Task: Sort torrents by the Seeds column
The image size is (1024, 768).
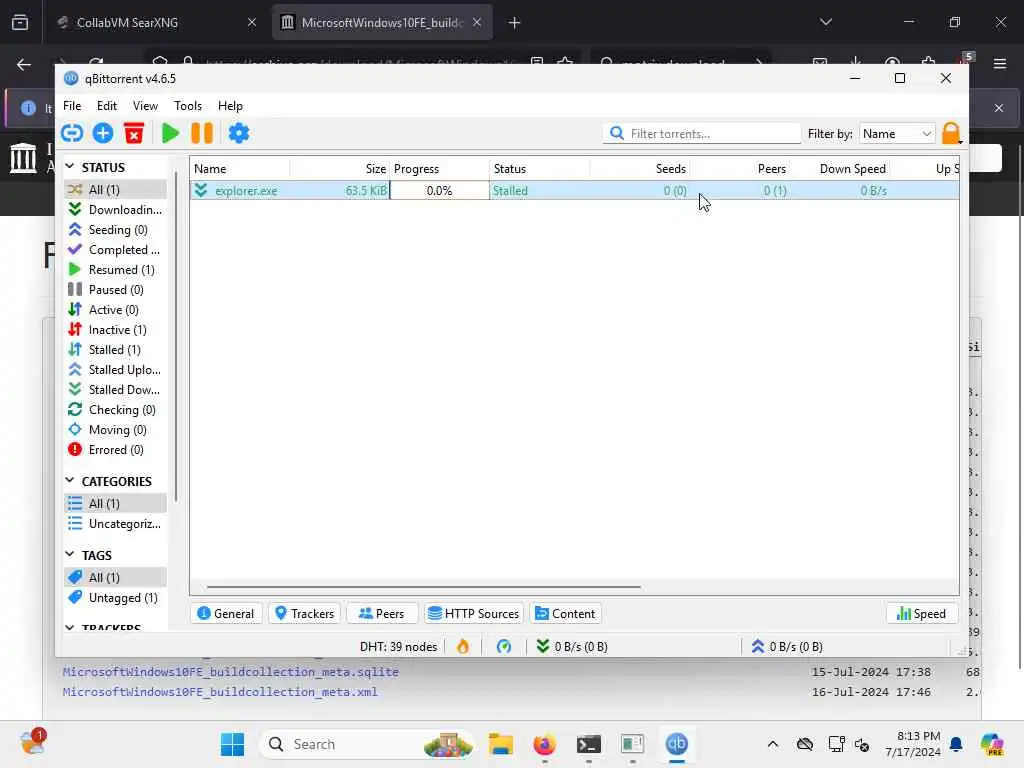Action: pos(640,168)
